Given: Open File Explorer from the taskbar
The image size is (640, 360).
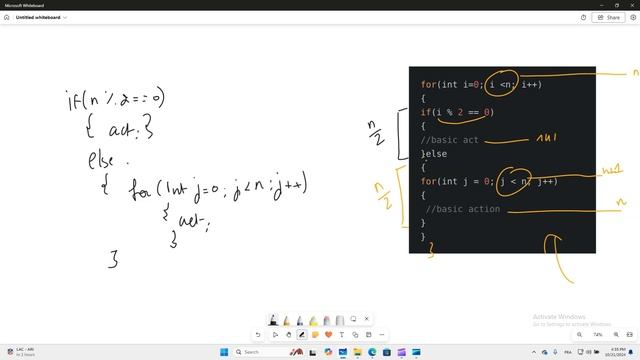Looking at the screenshot, I should tap(357, 352).
